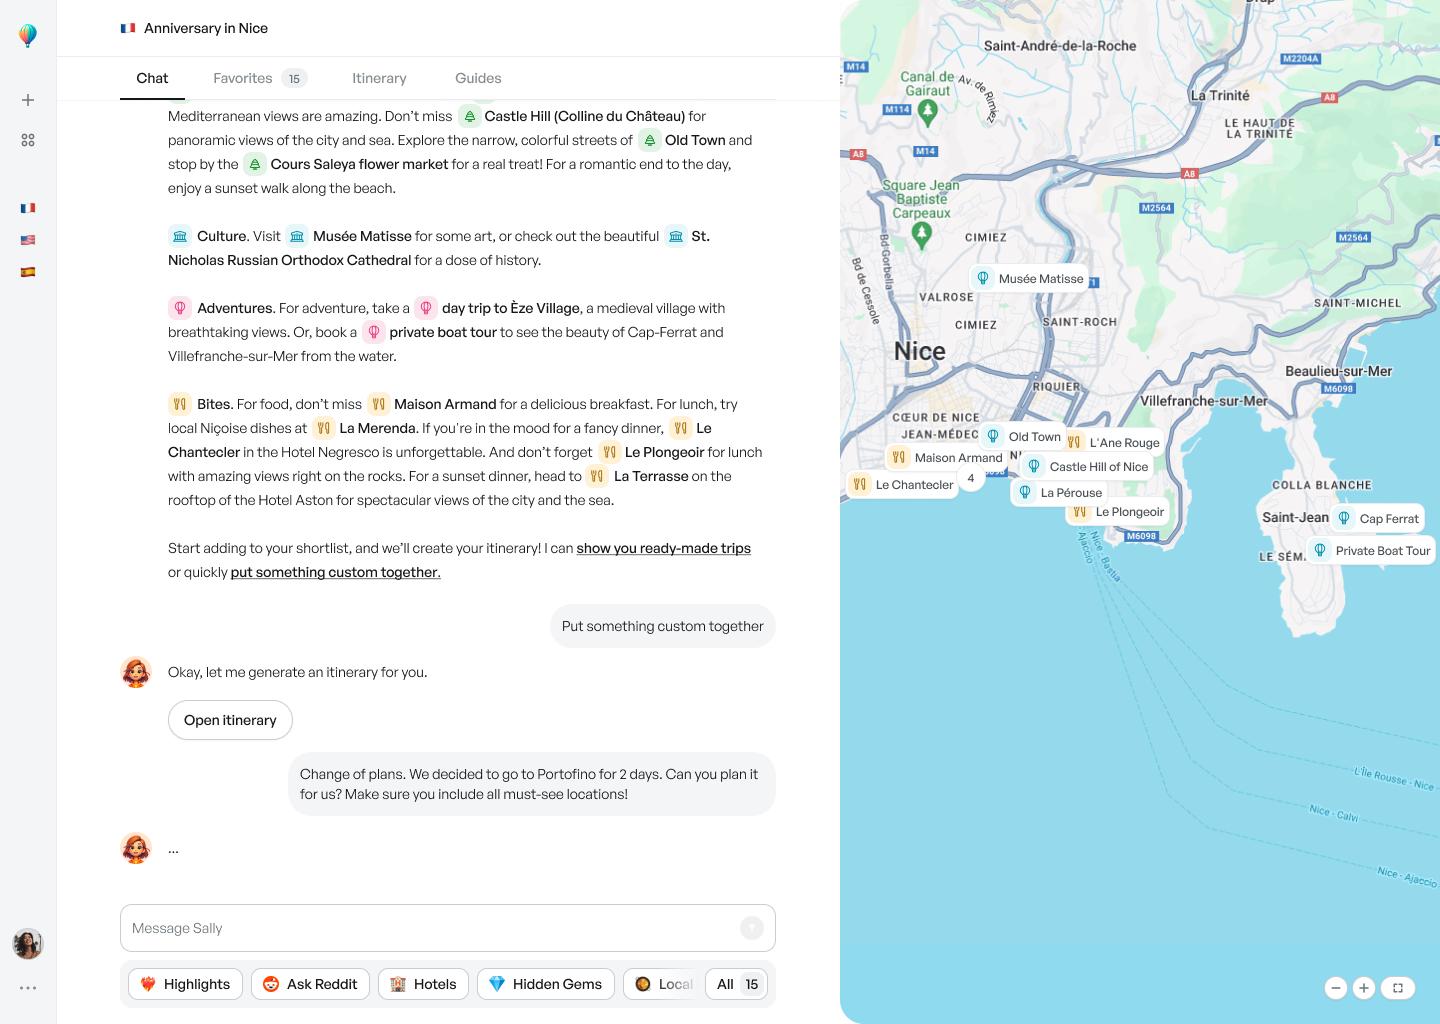
Task: Start a new trip with plus icon
Action: [28, 100]
